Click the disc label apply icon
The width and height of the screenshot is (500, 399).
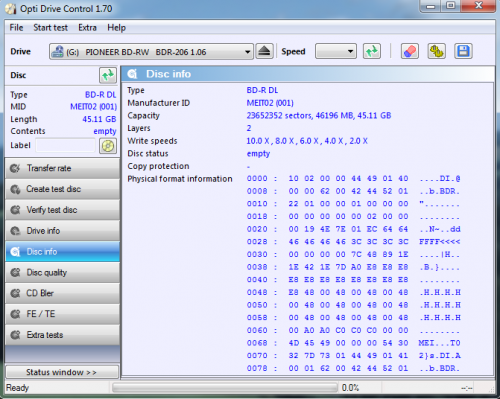tap(108, 146)
